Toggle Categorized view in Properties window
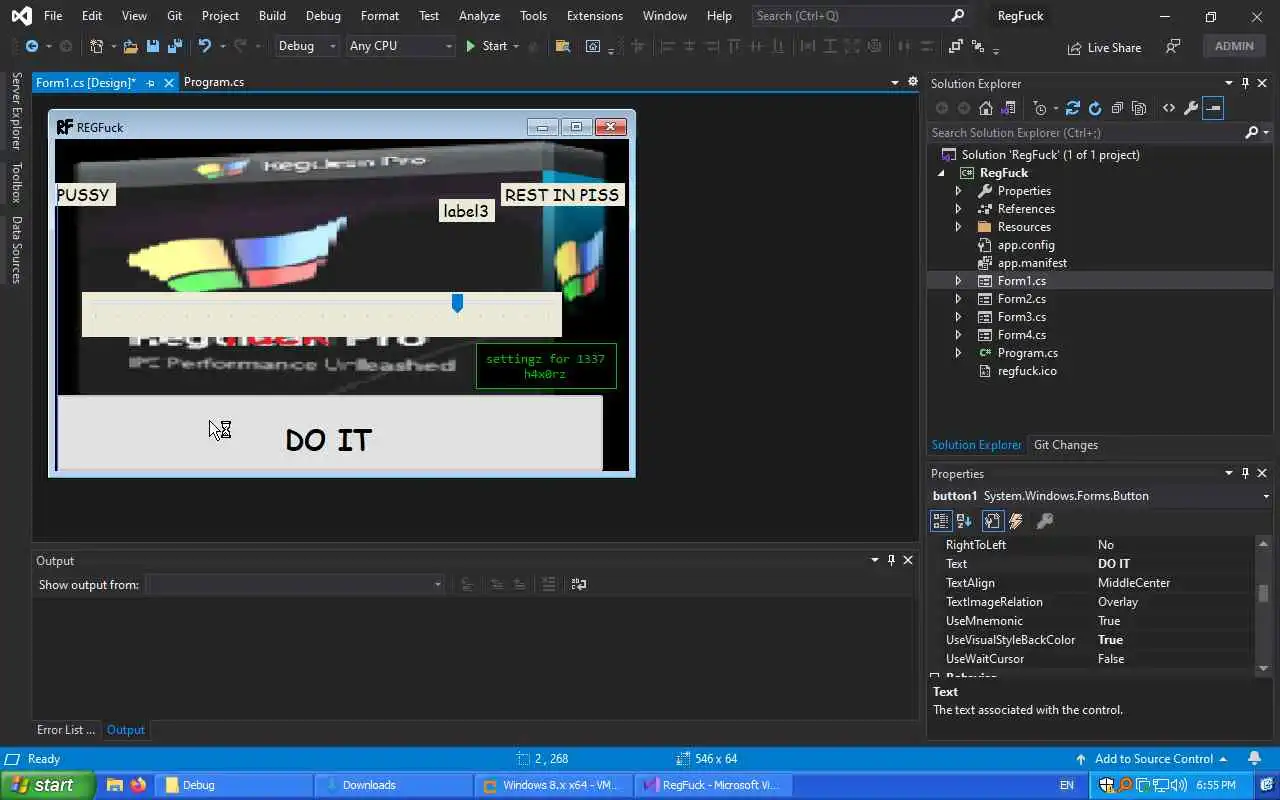This screenshot has width=1280, height=800. click(x=940, y=521)
